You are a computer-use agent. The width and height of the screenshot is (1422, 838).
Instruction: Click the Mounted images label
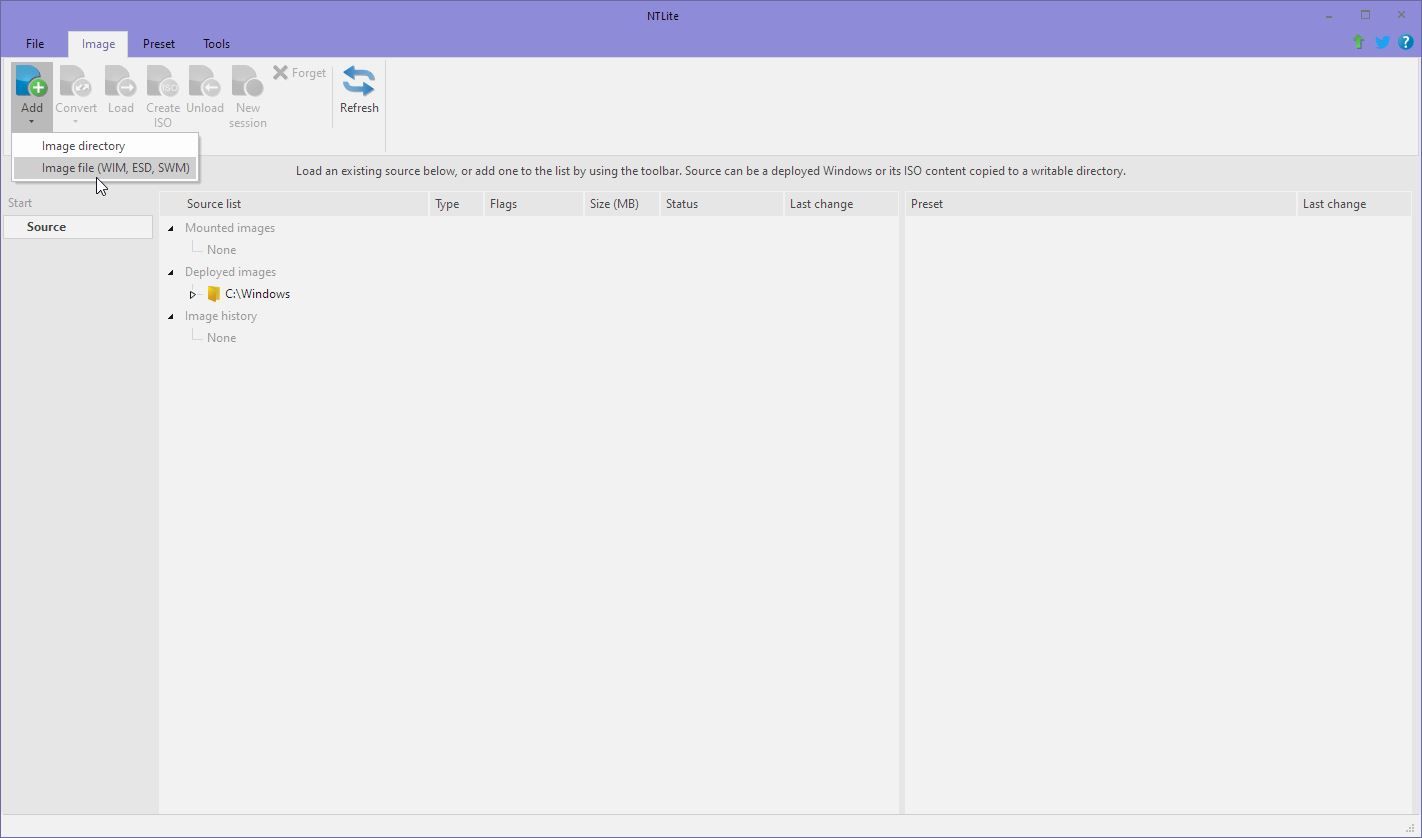point(230,228)
